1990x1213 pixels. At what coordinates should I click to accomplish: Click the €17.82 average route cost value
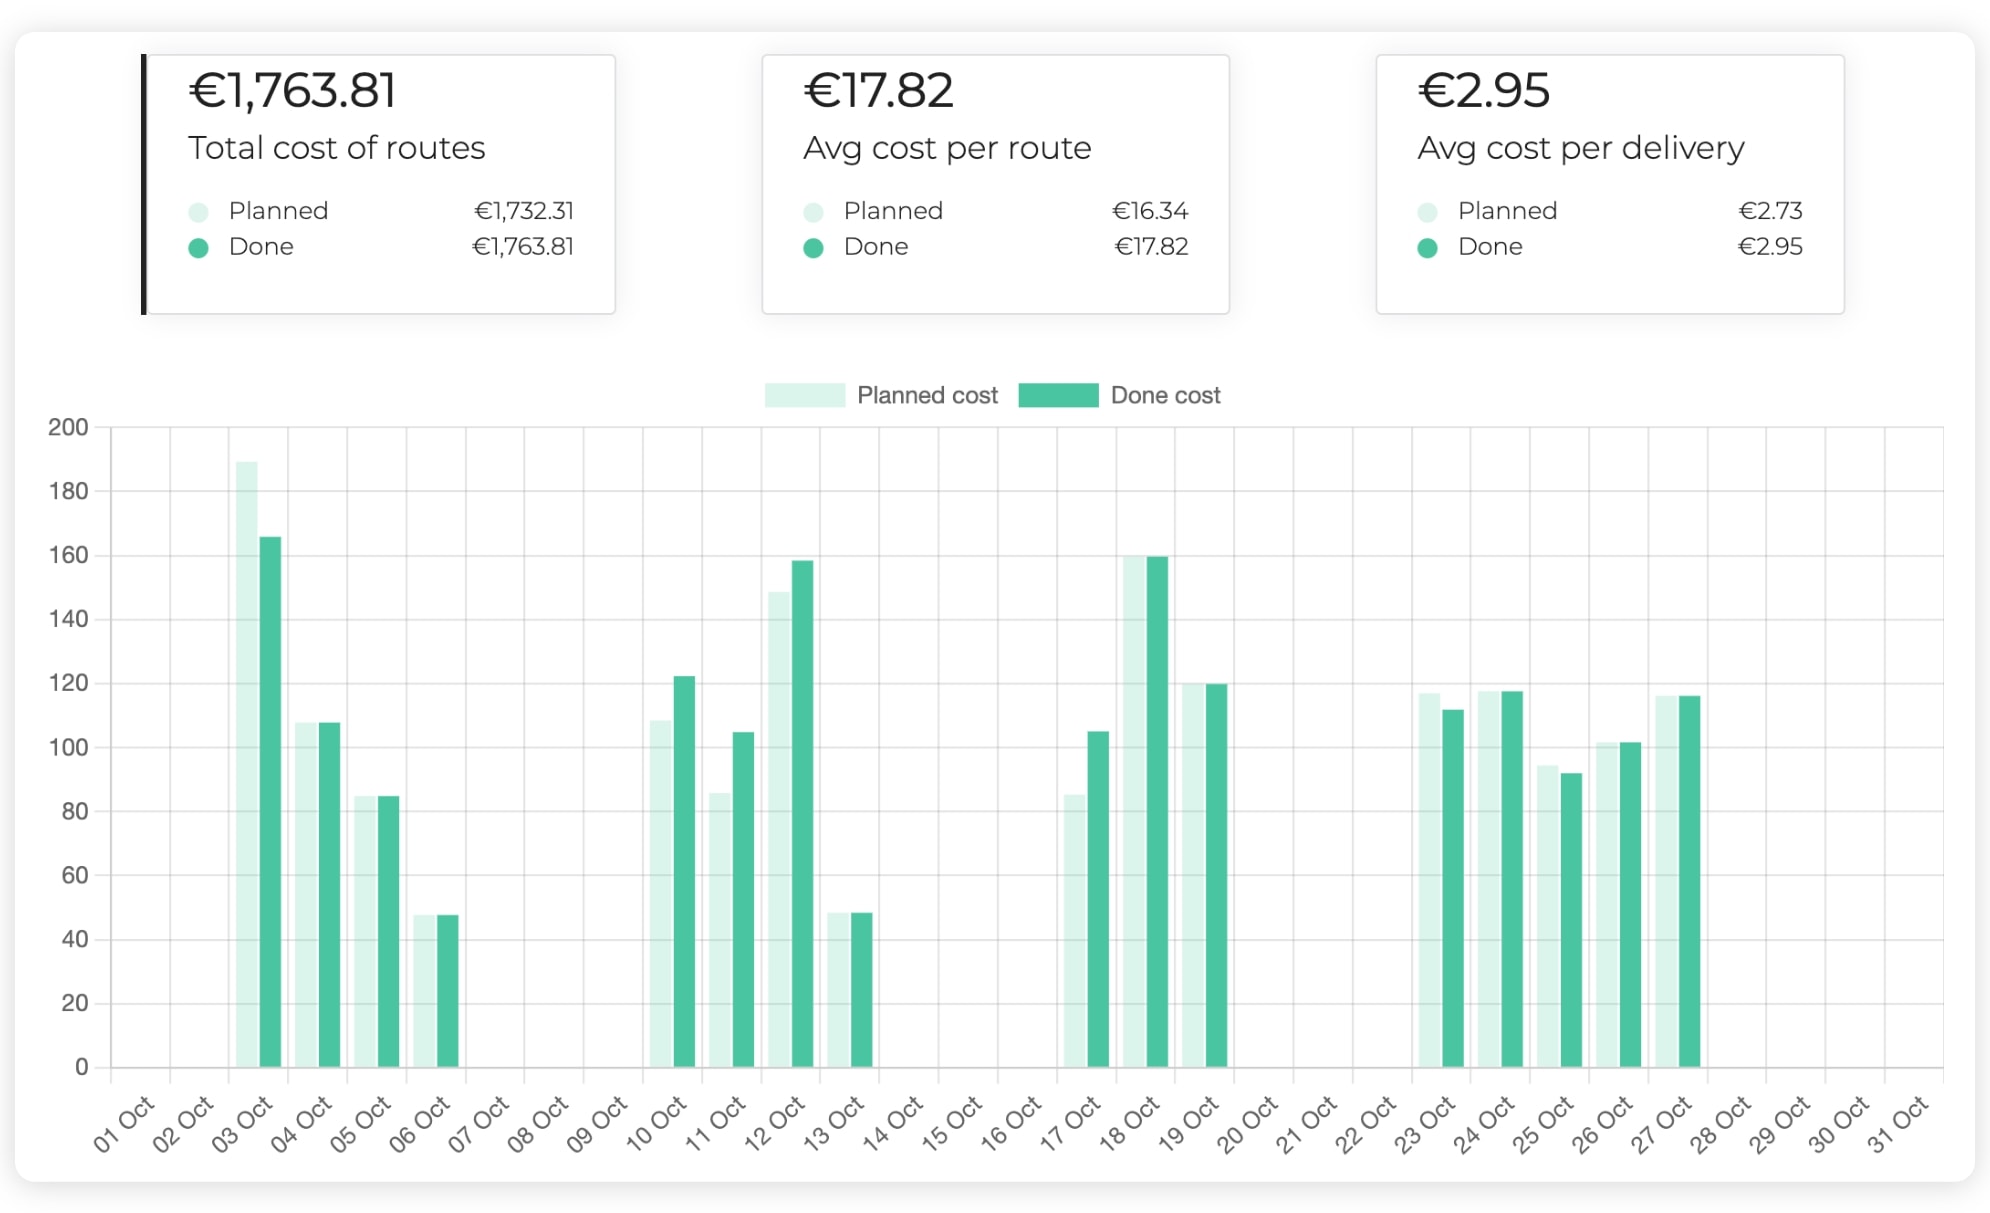click(878, 90)
